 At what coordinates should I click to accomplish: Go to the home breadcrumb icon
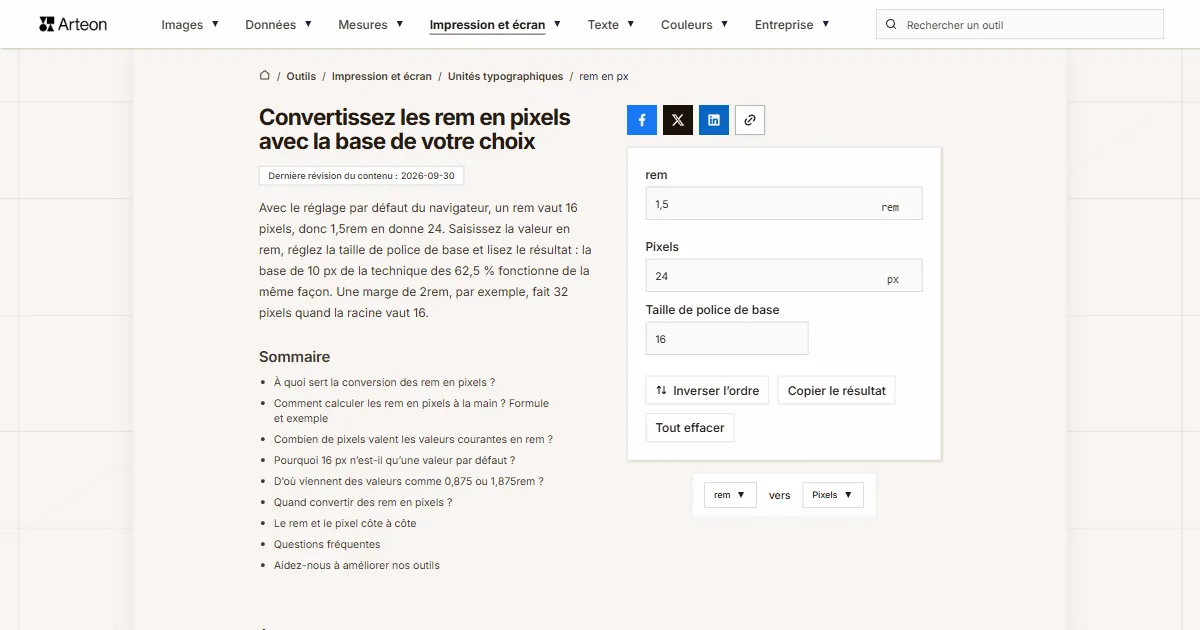265,76
